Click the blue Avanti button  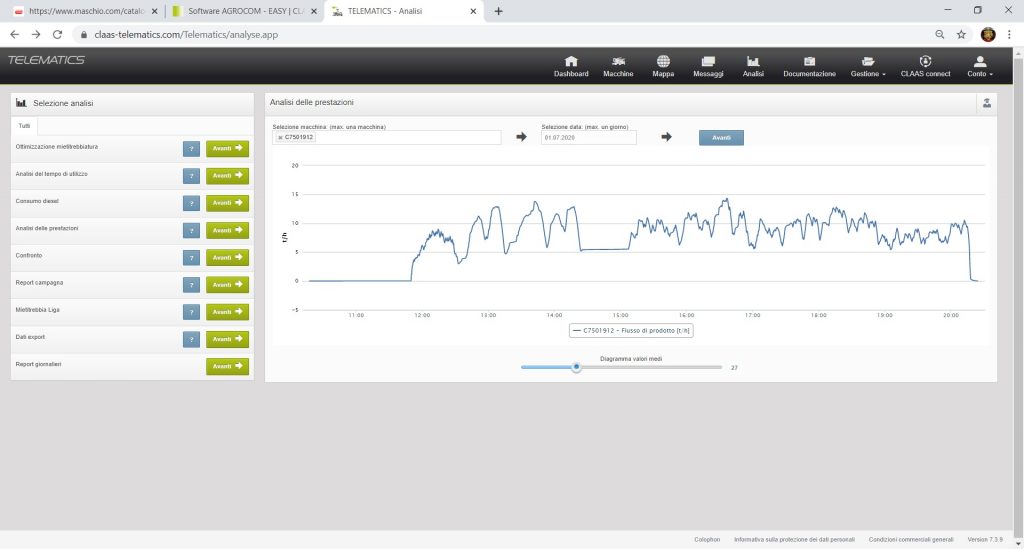point(721,138)
